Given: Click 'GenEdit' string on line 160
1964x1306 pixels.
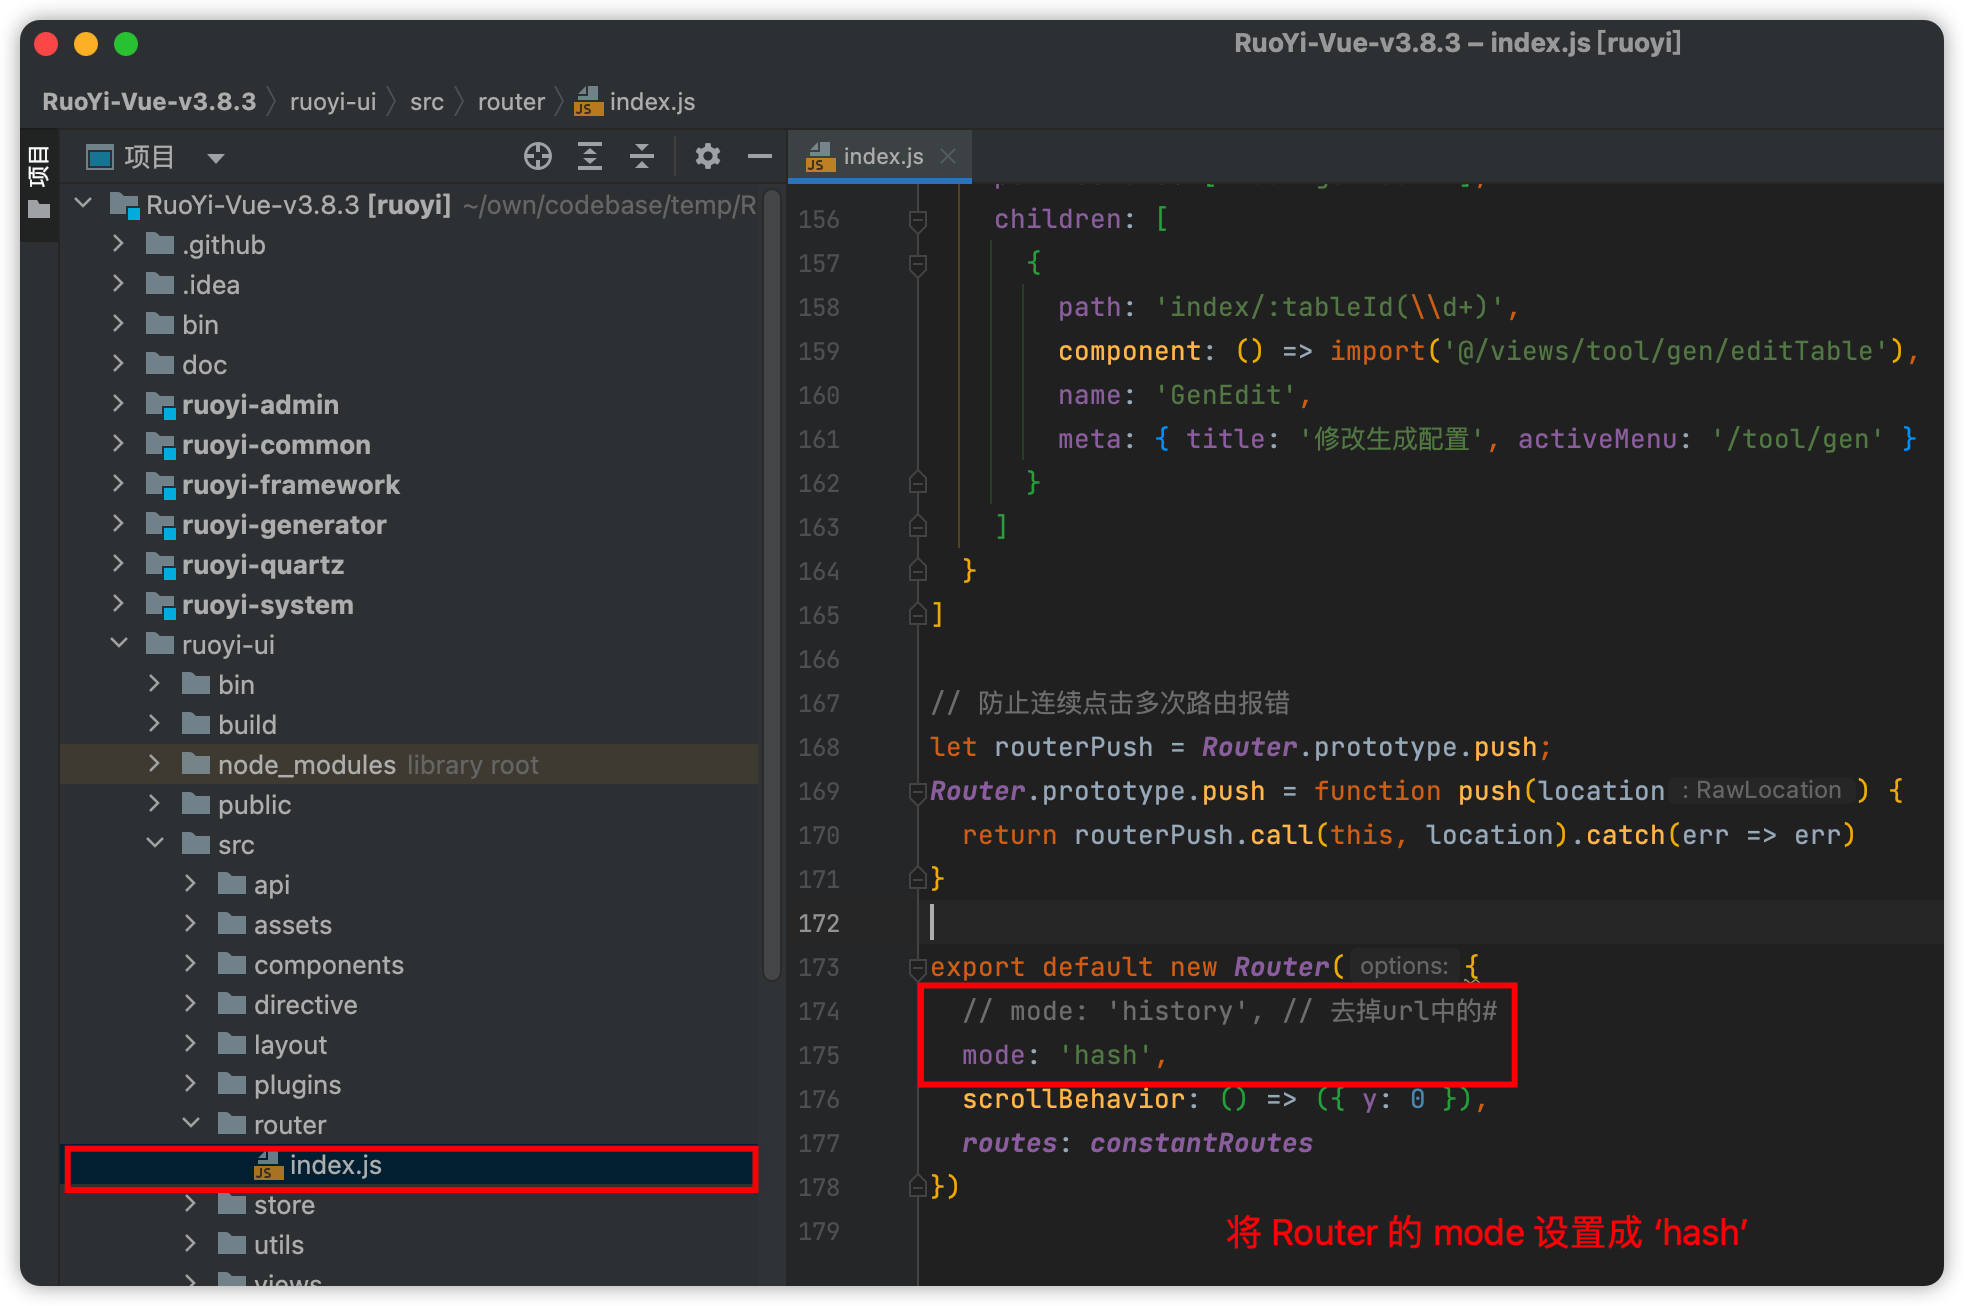Looking at the screenshot, I should coord(1226,395).
